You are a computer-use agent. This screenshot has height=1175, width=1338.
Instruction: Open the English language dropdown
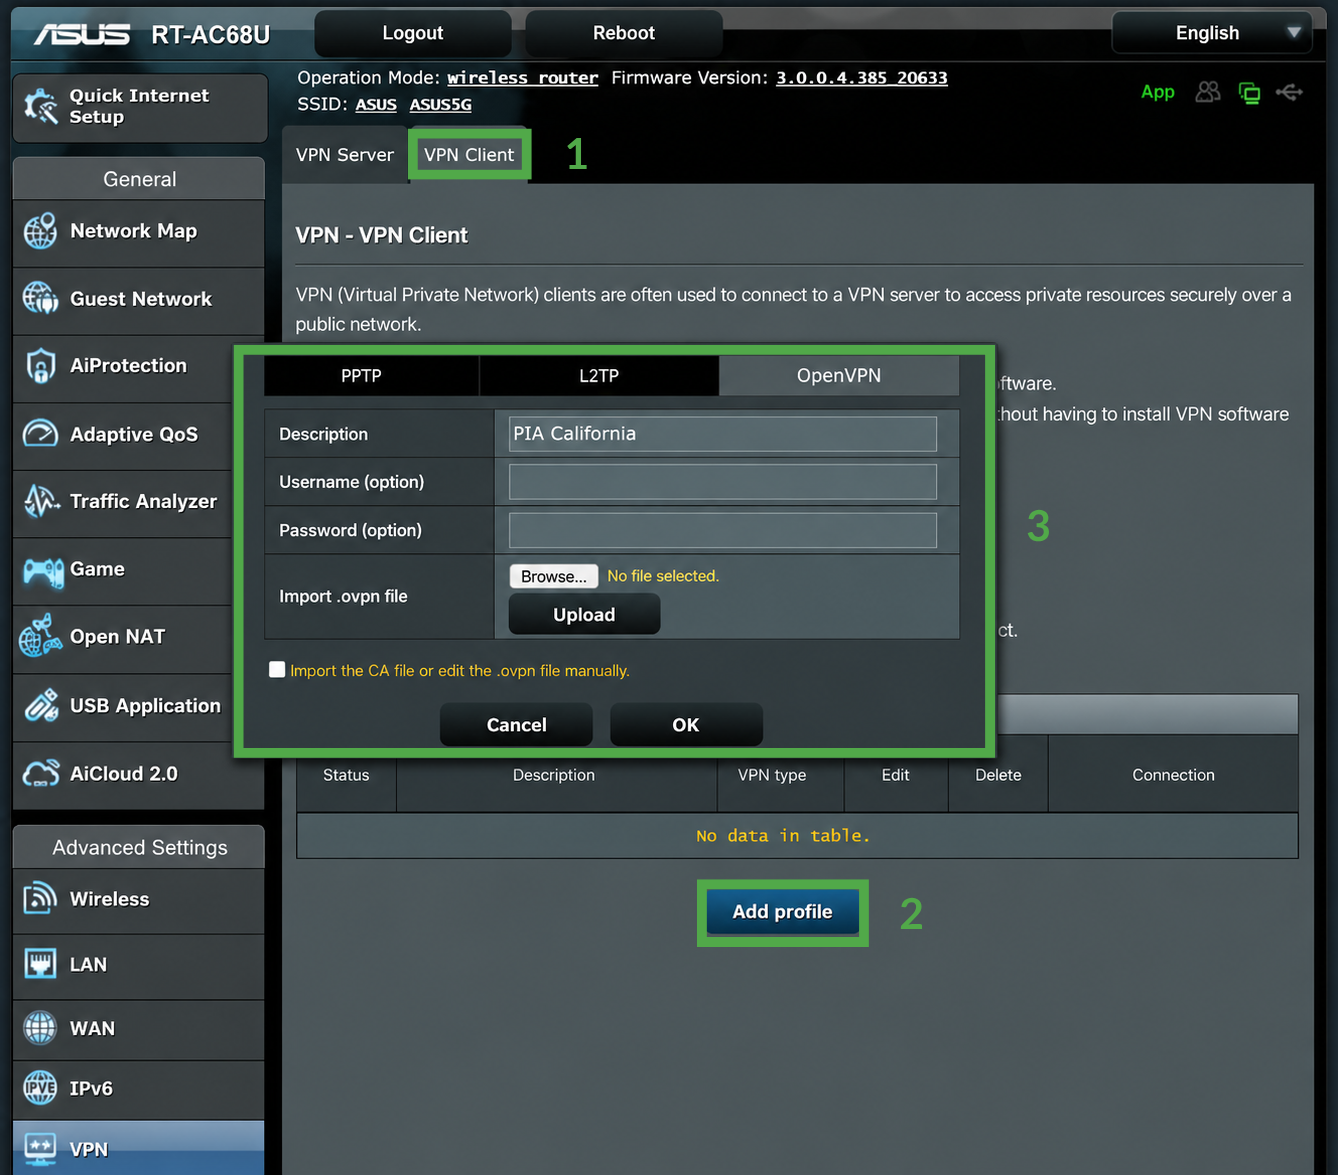pyautogui.click(x=1212, y=33)
